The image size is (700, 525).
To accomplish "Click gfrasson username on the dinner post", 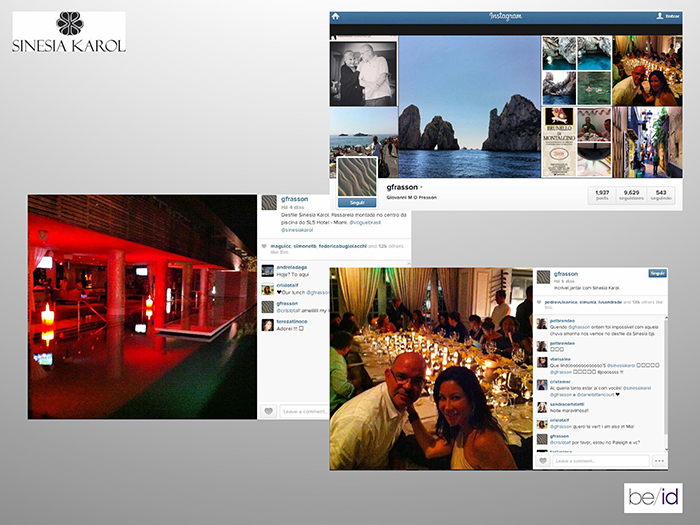I will coord(566,274).
